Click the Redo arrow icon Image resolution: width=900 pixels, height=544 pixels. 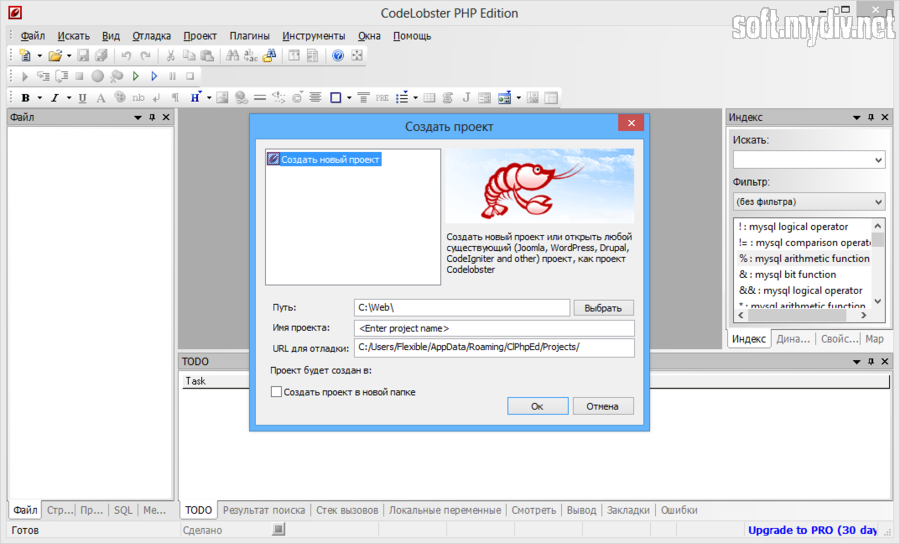[x=145, y=56]
